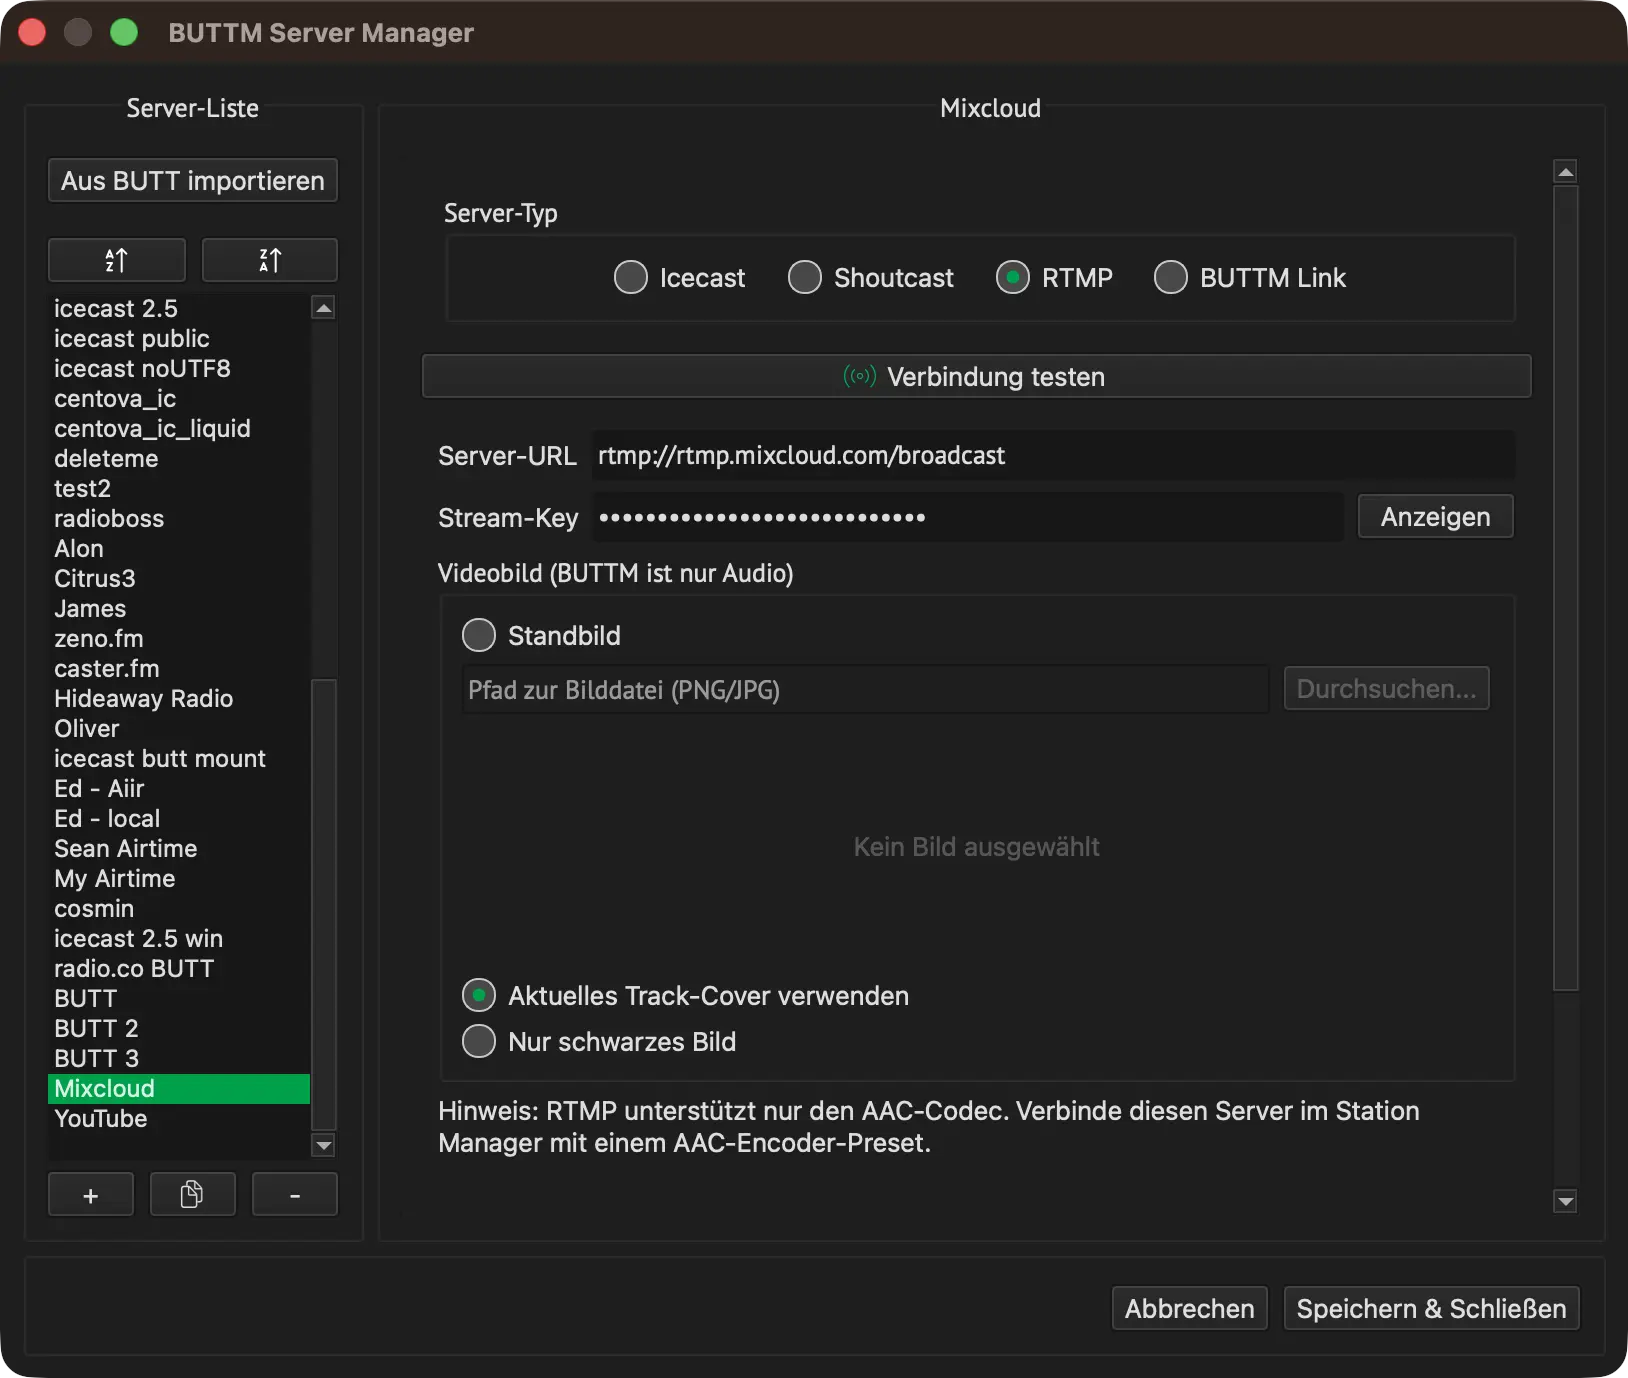
Task: Select 'icecast 2.5' in the server list
Action: click(179, 309)
